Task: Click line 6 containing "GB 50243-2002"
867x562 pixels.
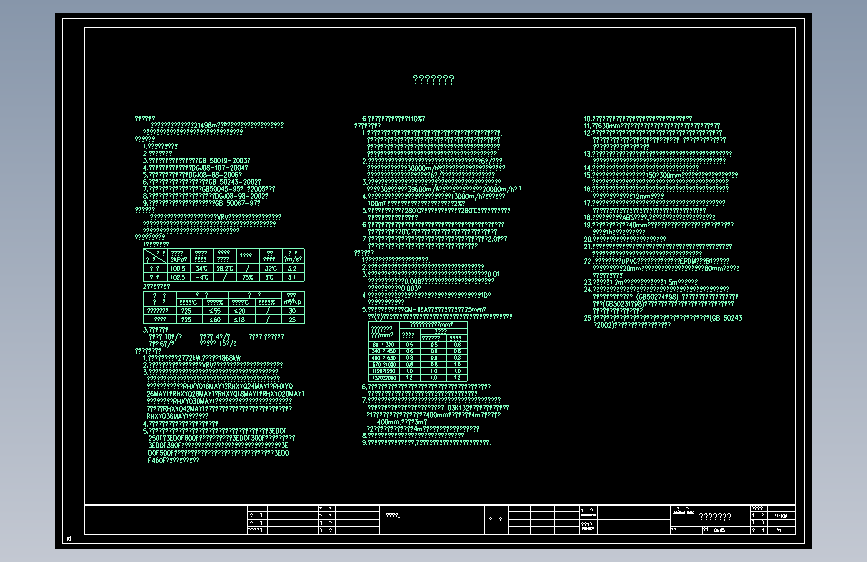Action: click(x=202, y=181)
